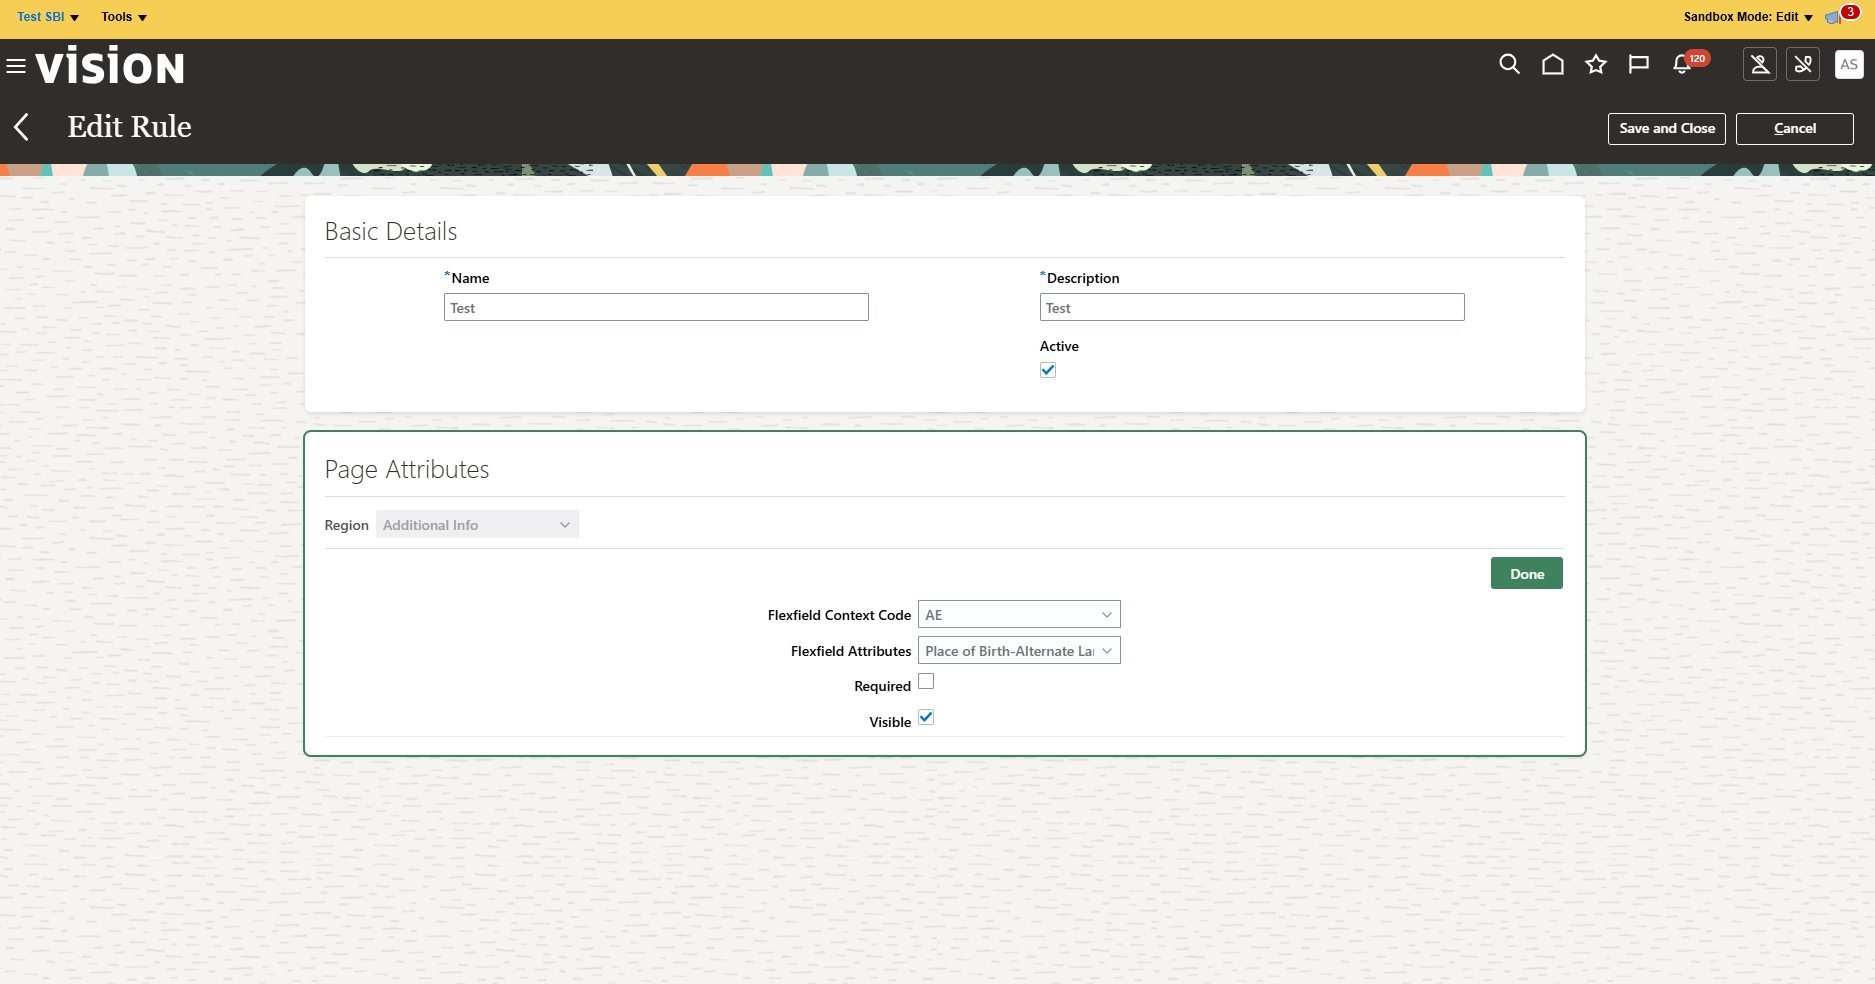Open notifications bell icon

tap(1682, 65)
